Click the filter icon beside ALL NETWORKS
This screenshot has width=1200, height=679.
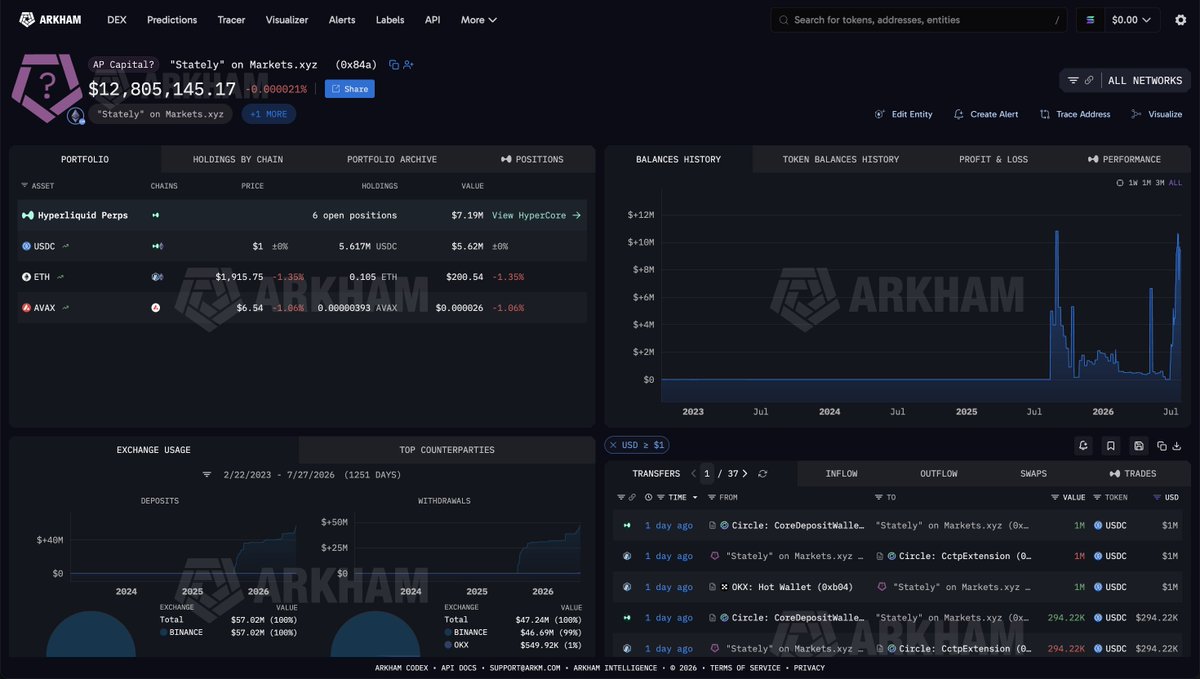click(1073, 81)
